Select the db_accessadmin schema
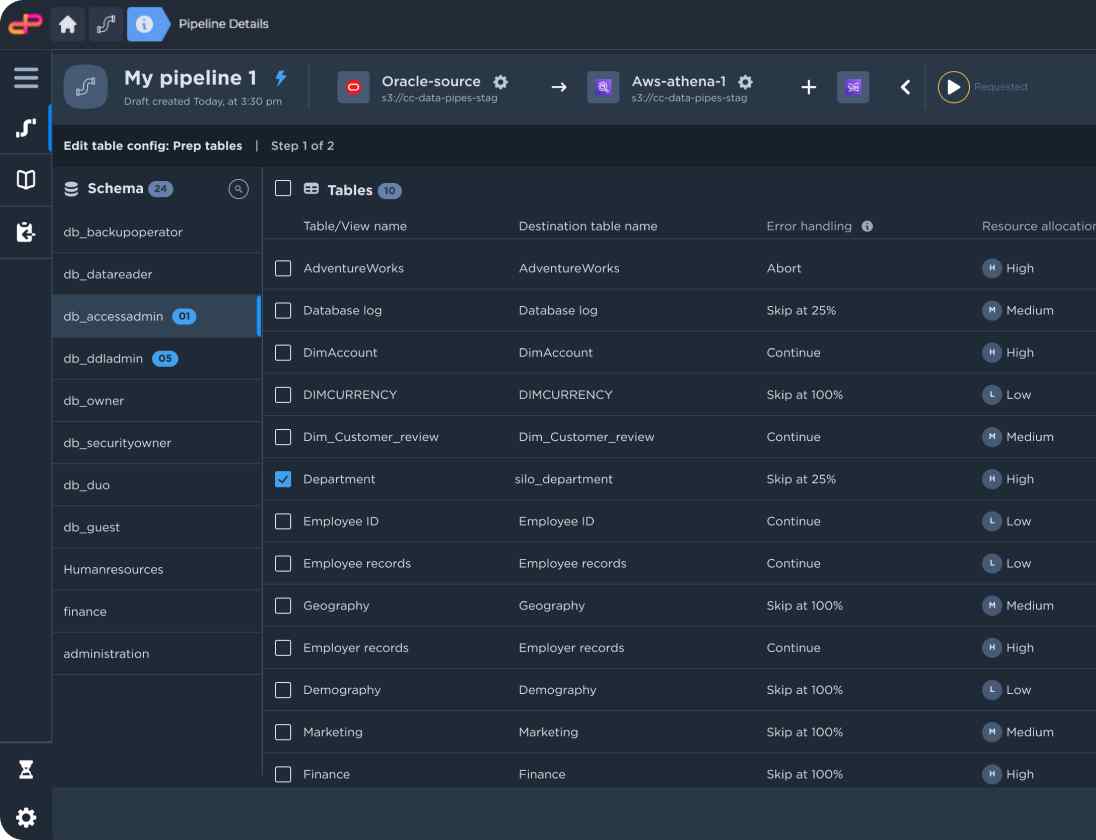 pyautogui.click(x=156, y=316)
